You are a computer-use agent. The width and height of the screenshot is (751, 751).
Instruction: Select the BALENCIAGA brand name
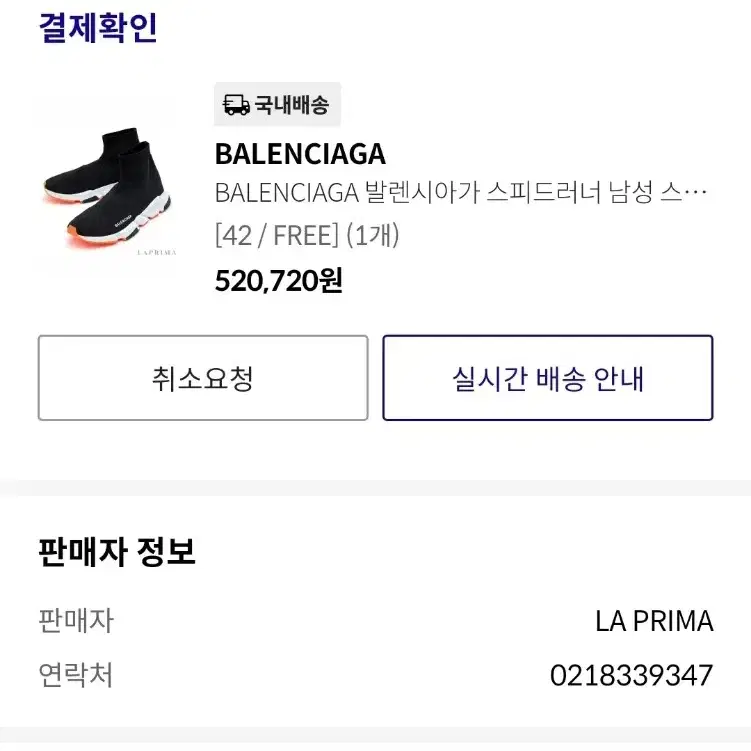[x=300, y=154]
